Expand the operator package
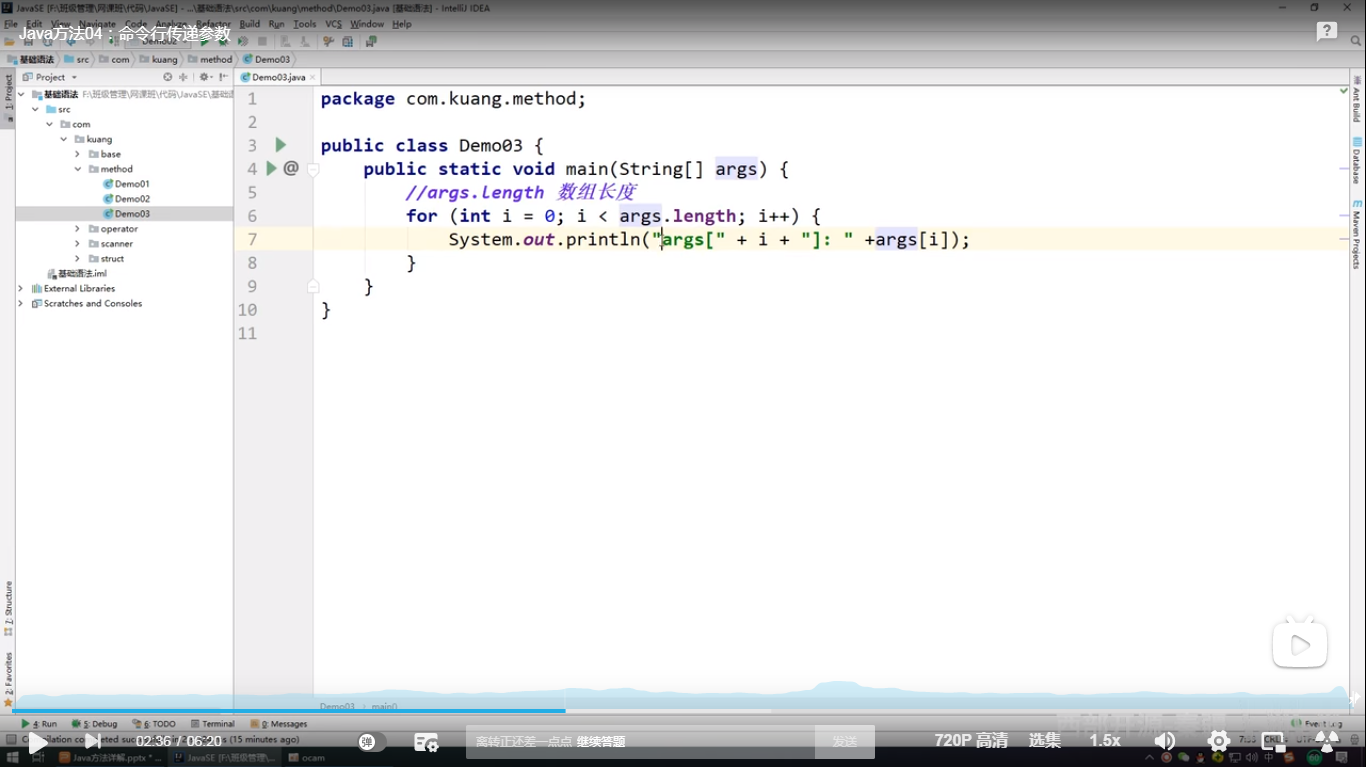Image resolution: width=1366 pixels, height=767 pixels. coord(77,229)
